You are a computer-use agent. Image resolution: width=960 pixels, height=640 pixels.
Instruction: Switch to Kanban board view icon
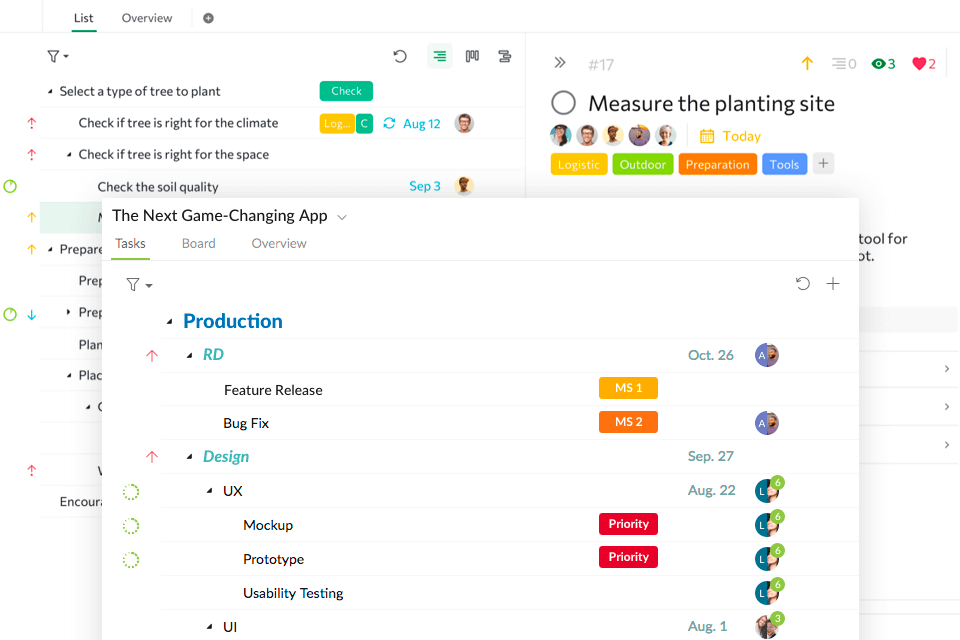tap(472, 57)
